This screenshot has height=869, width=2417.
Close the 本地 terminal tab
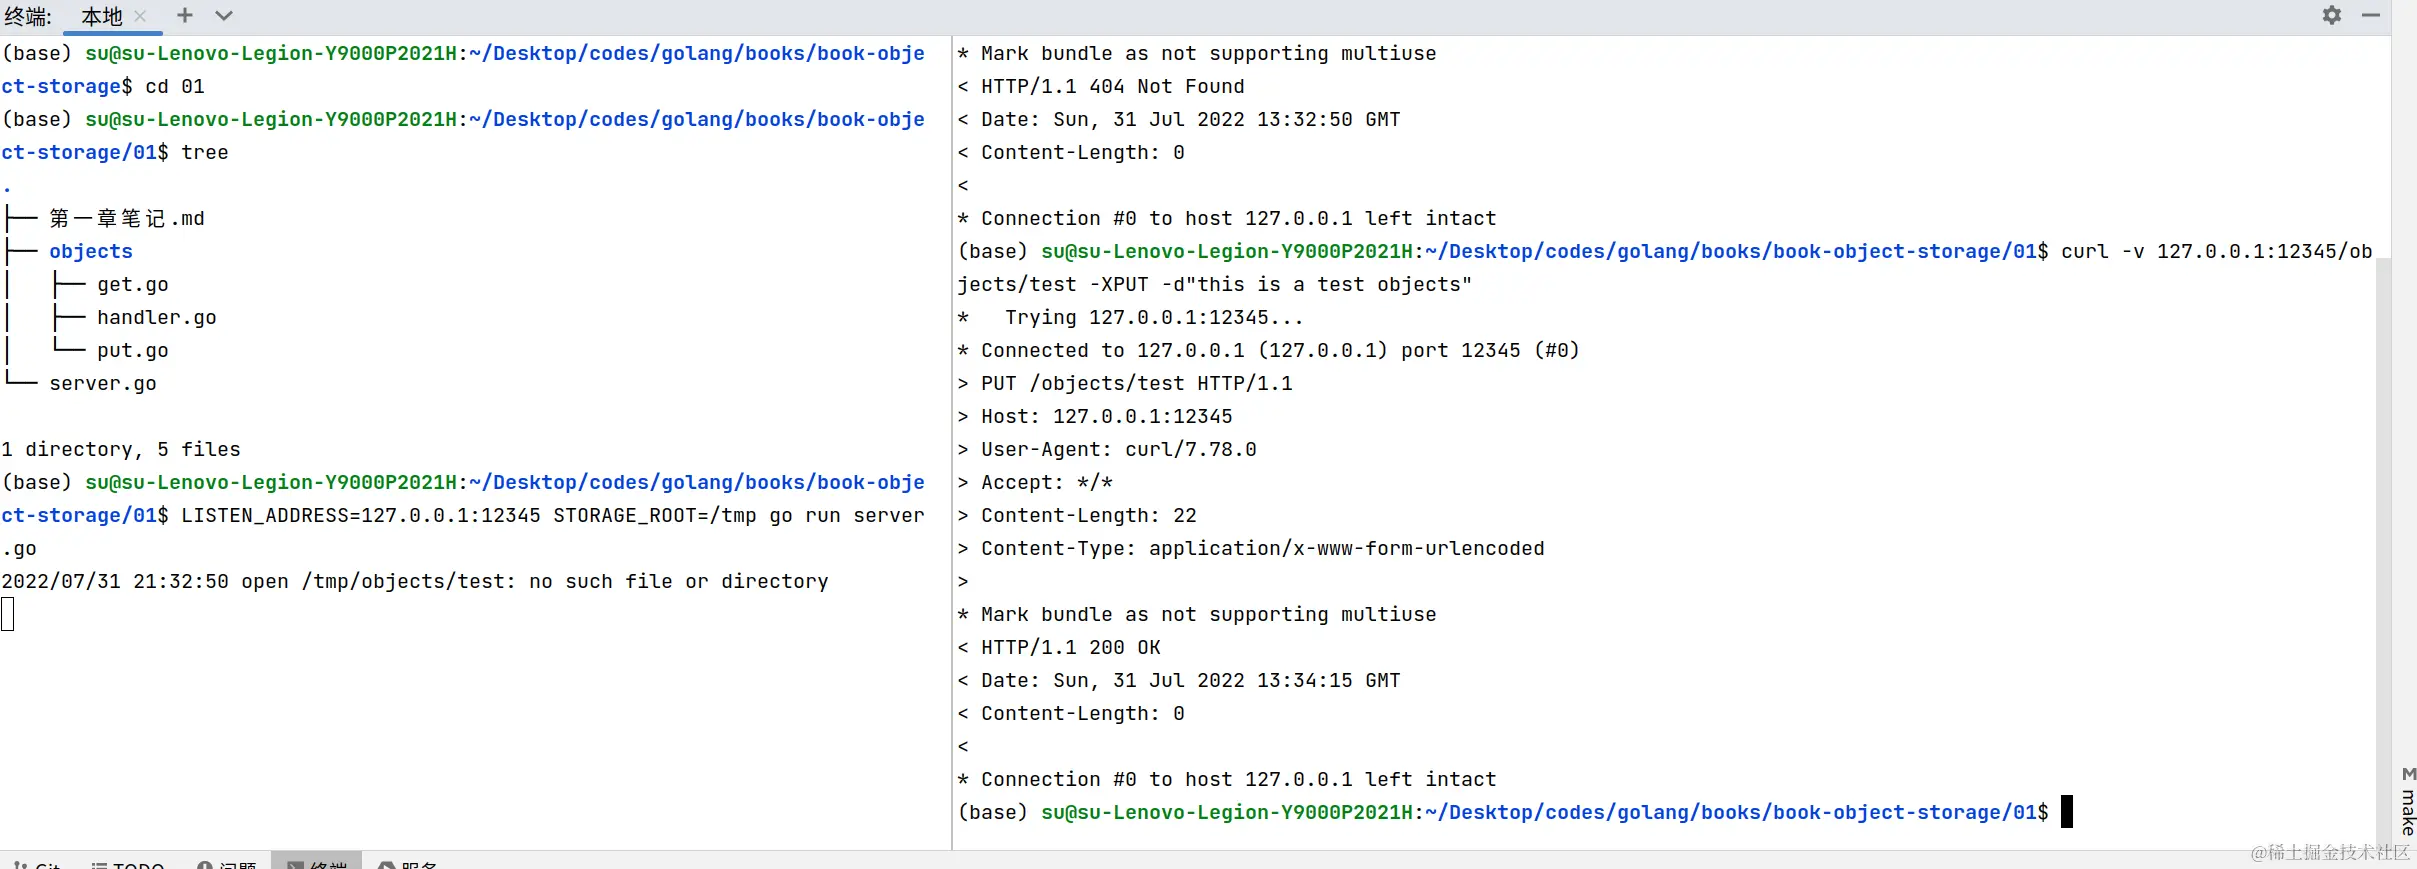pos(141,16)
